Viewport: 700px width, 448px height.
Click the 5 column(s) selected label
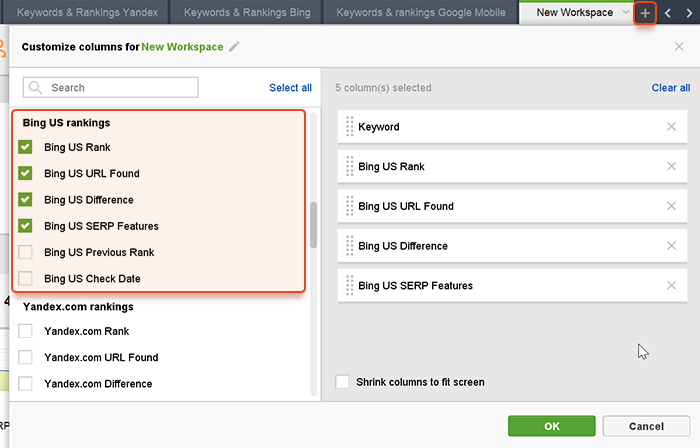coord(383,88)
